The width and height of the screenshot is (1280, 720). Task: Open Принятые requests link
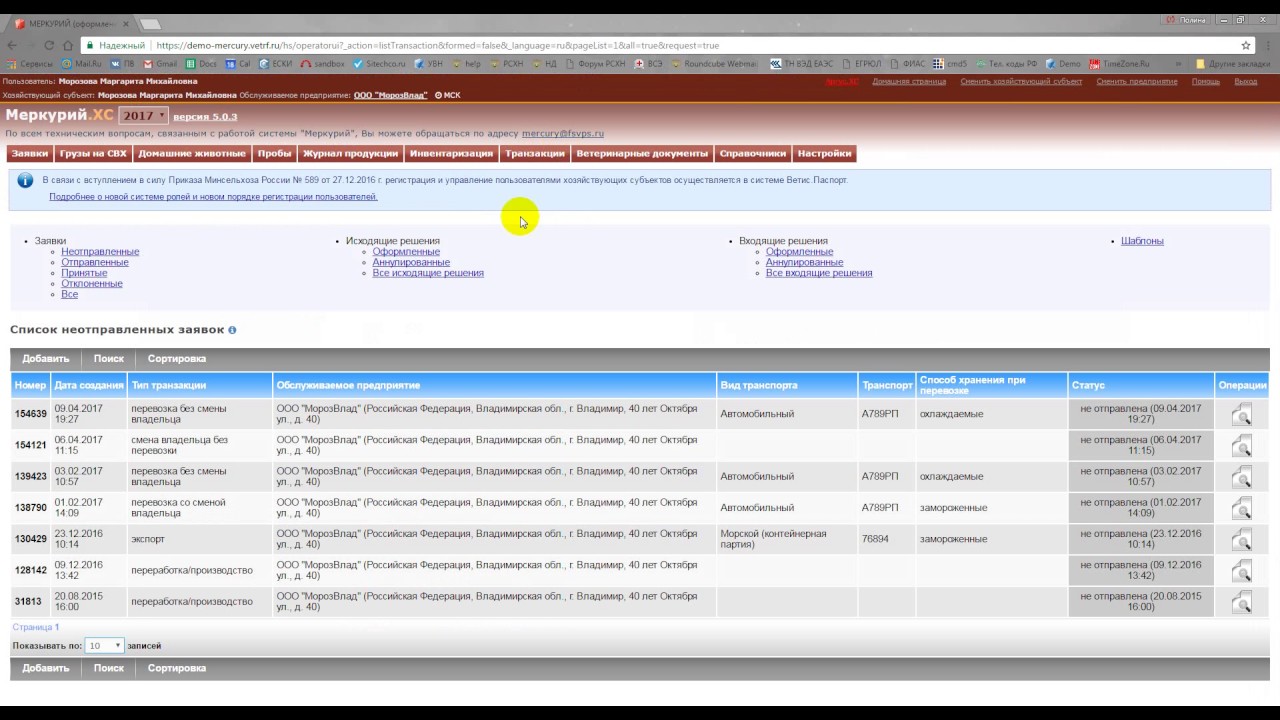(84, 273)
